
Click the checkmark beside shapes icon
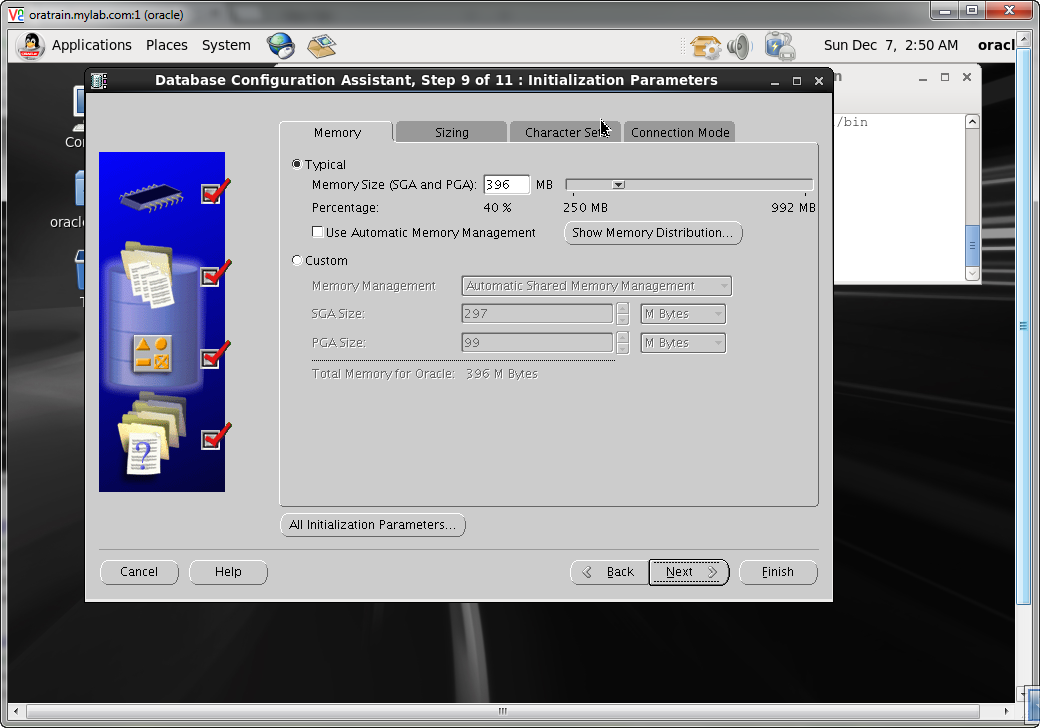[215, 355]
